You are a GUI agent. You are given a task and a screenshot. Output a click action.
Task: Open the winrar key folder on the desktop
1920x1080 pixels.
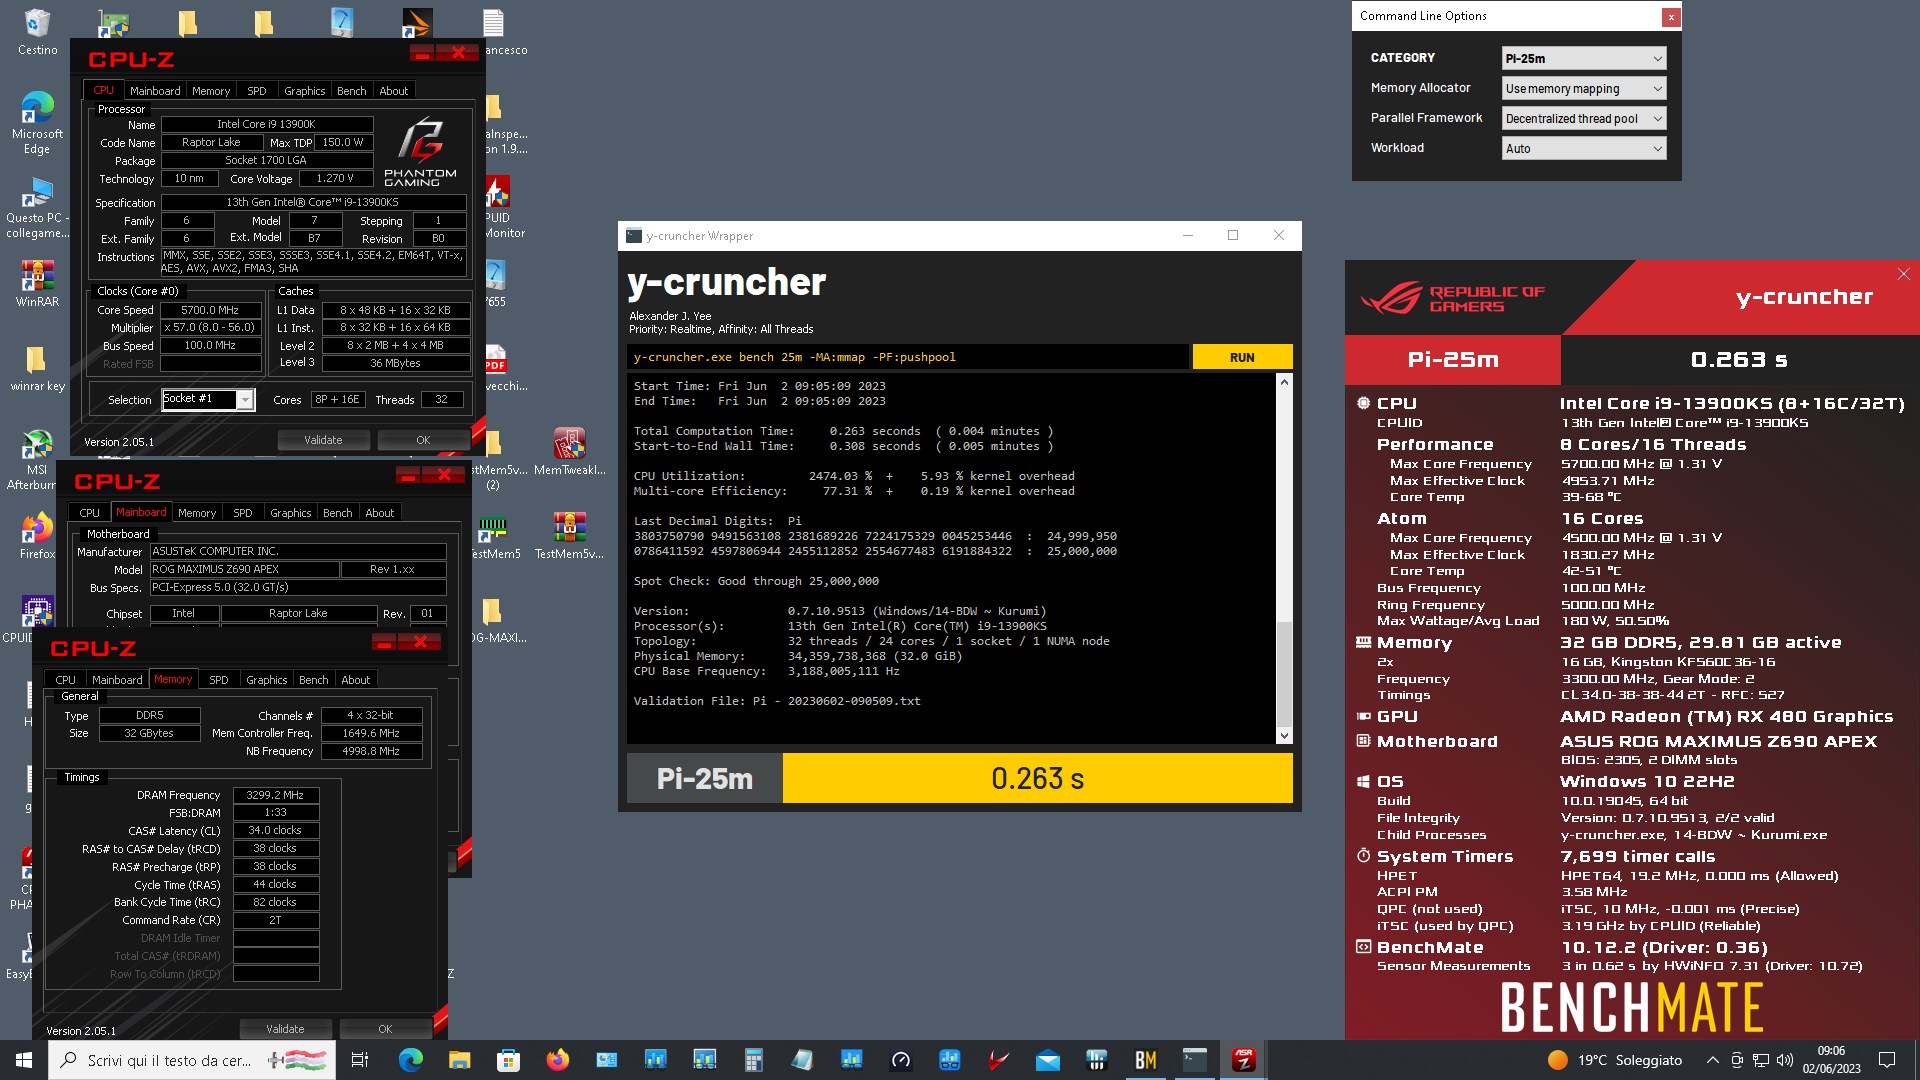pyautogui.click(x=37, y=368)
